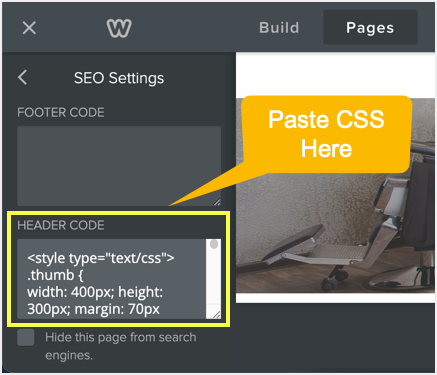This screenshot has height=375, width=437.
Task: Click the '.thumb {' code line
Action: (55, 275)
